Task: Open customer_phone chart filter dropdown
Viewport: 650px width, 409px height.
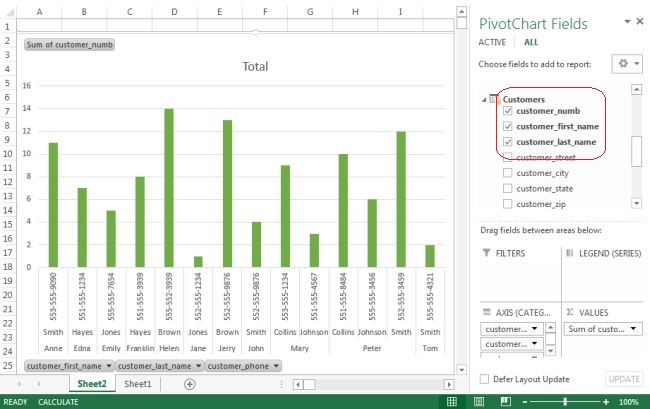Action: click(276, 366)
